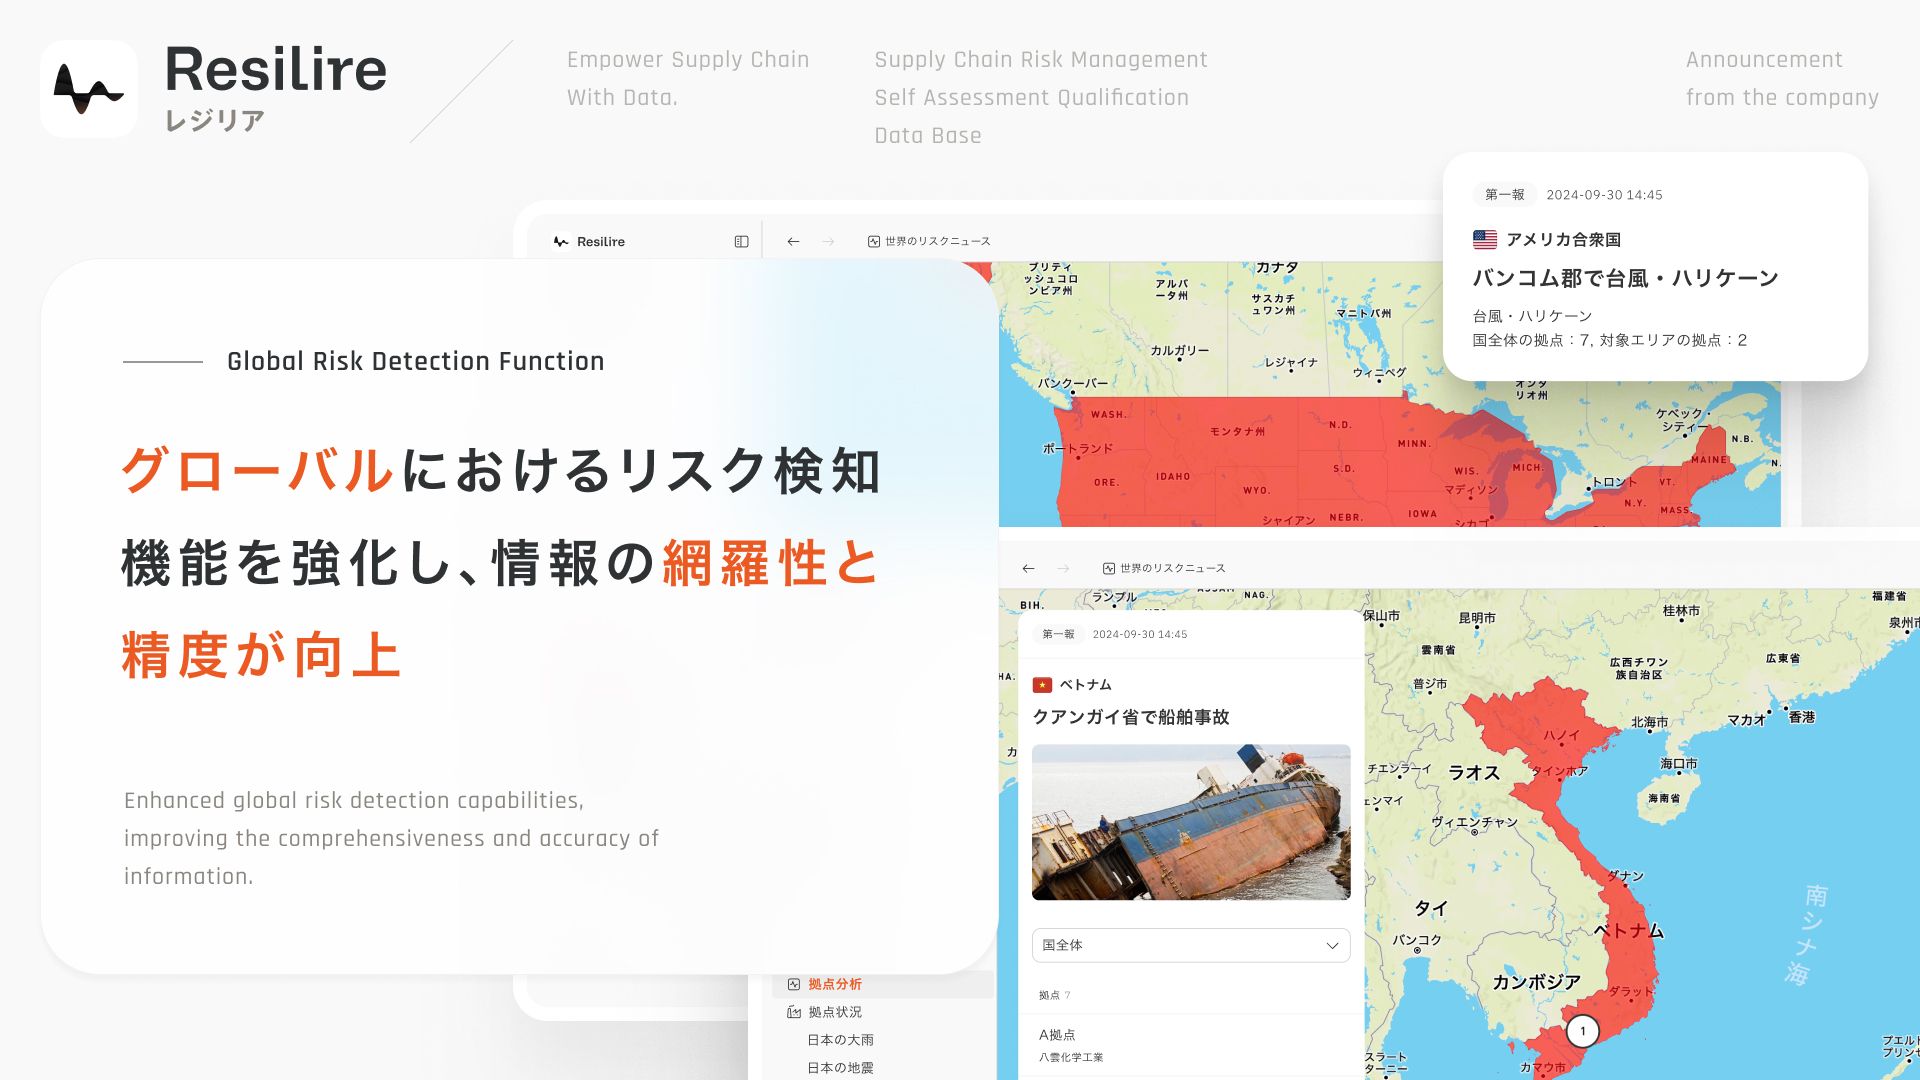Select 日本の大雨 in the sidebar list

pos(840,1040)
